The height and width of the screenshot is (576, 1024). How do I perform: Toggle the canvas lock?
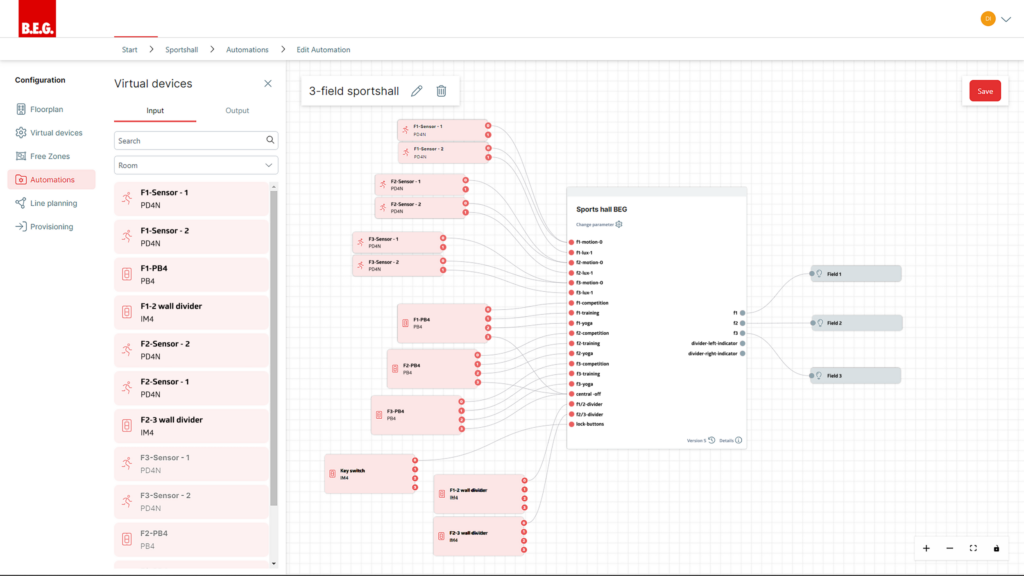(x=996, y=548)
